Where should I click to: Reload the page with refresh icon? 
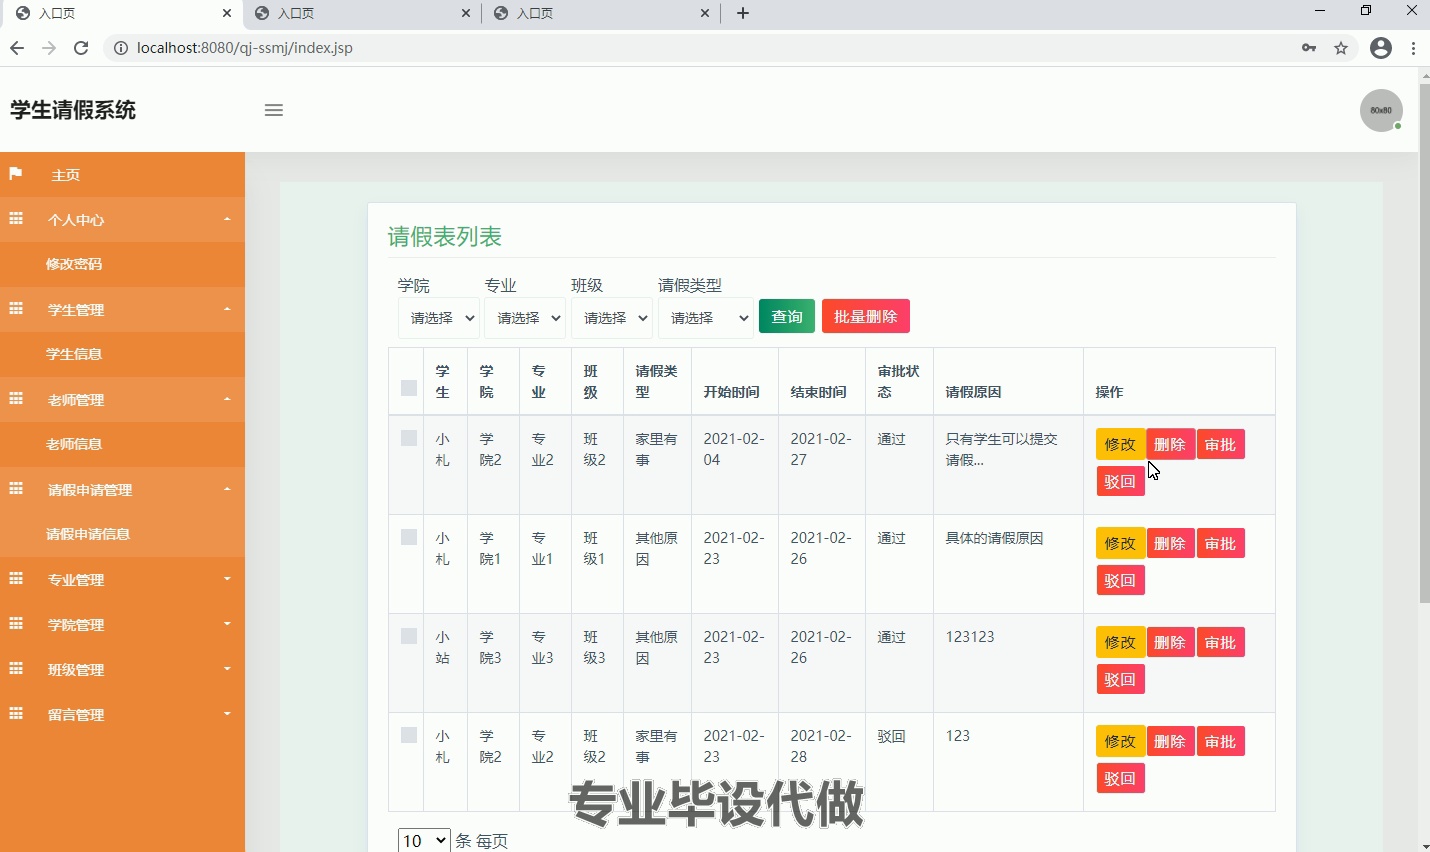(x=82, y=48)
